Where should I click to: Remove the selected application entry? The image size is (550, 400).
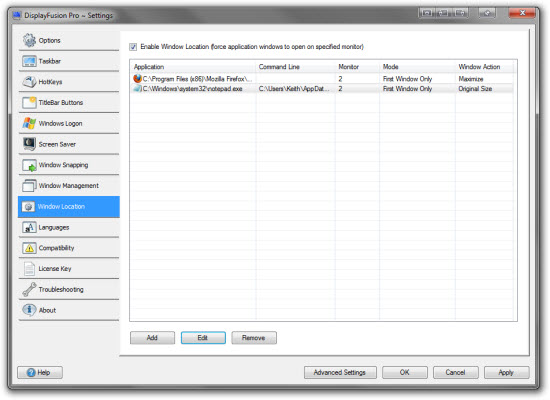click(254, 338)
